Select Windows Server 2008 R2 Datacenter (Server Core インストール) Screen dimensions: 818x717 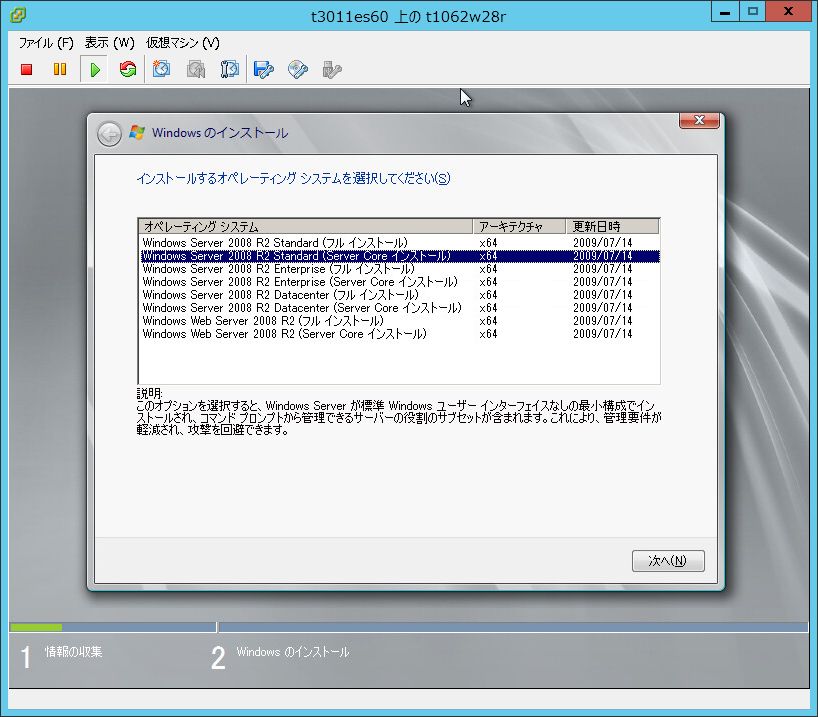[x=400, y=308]
